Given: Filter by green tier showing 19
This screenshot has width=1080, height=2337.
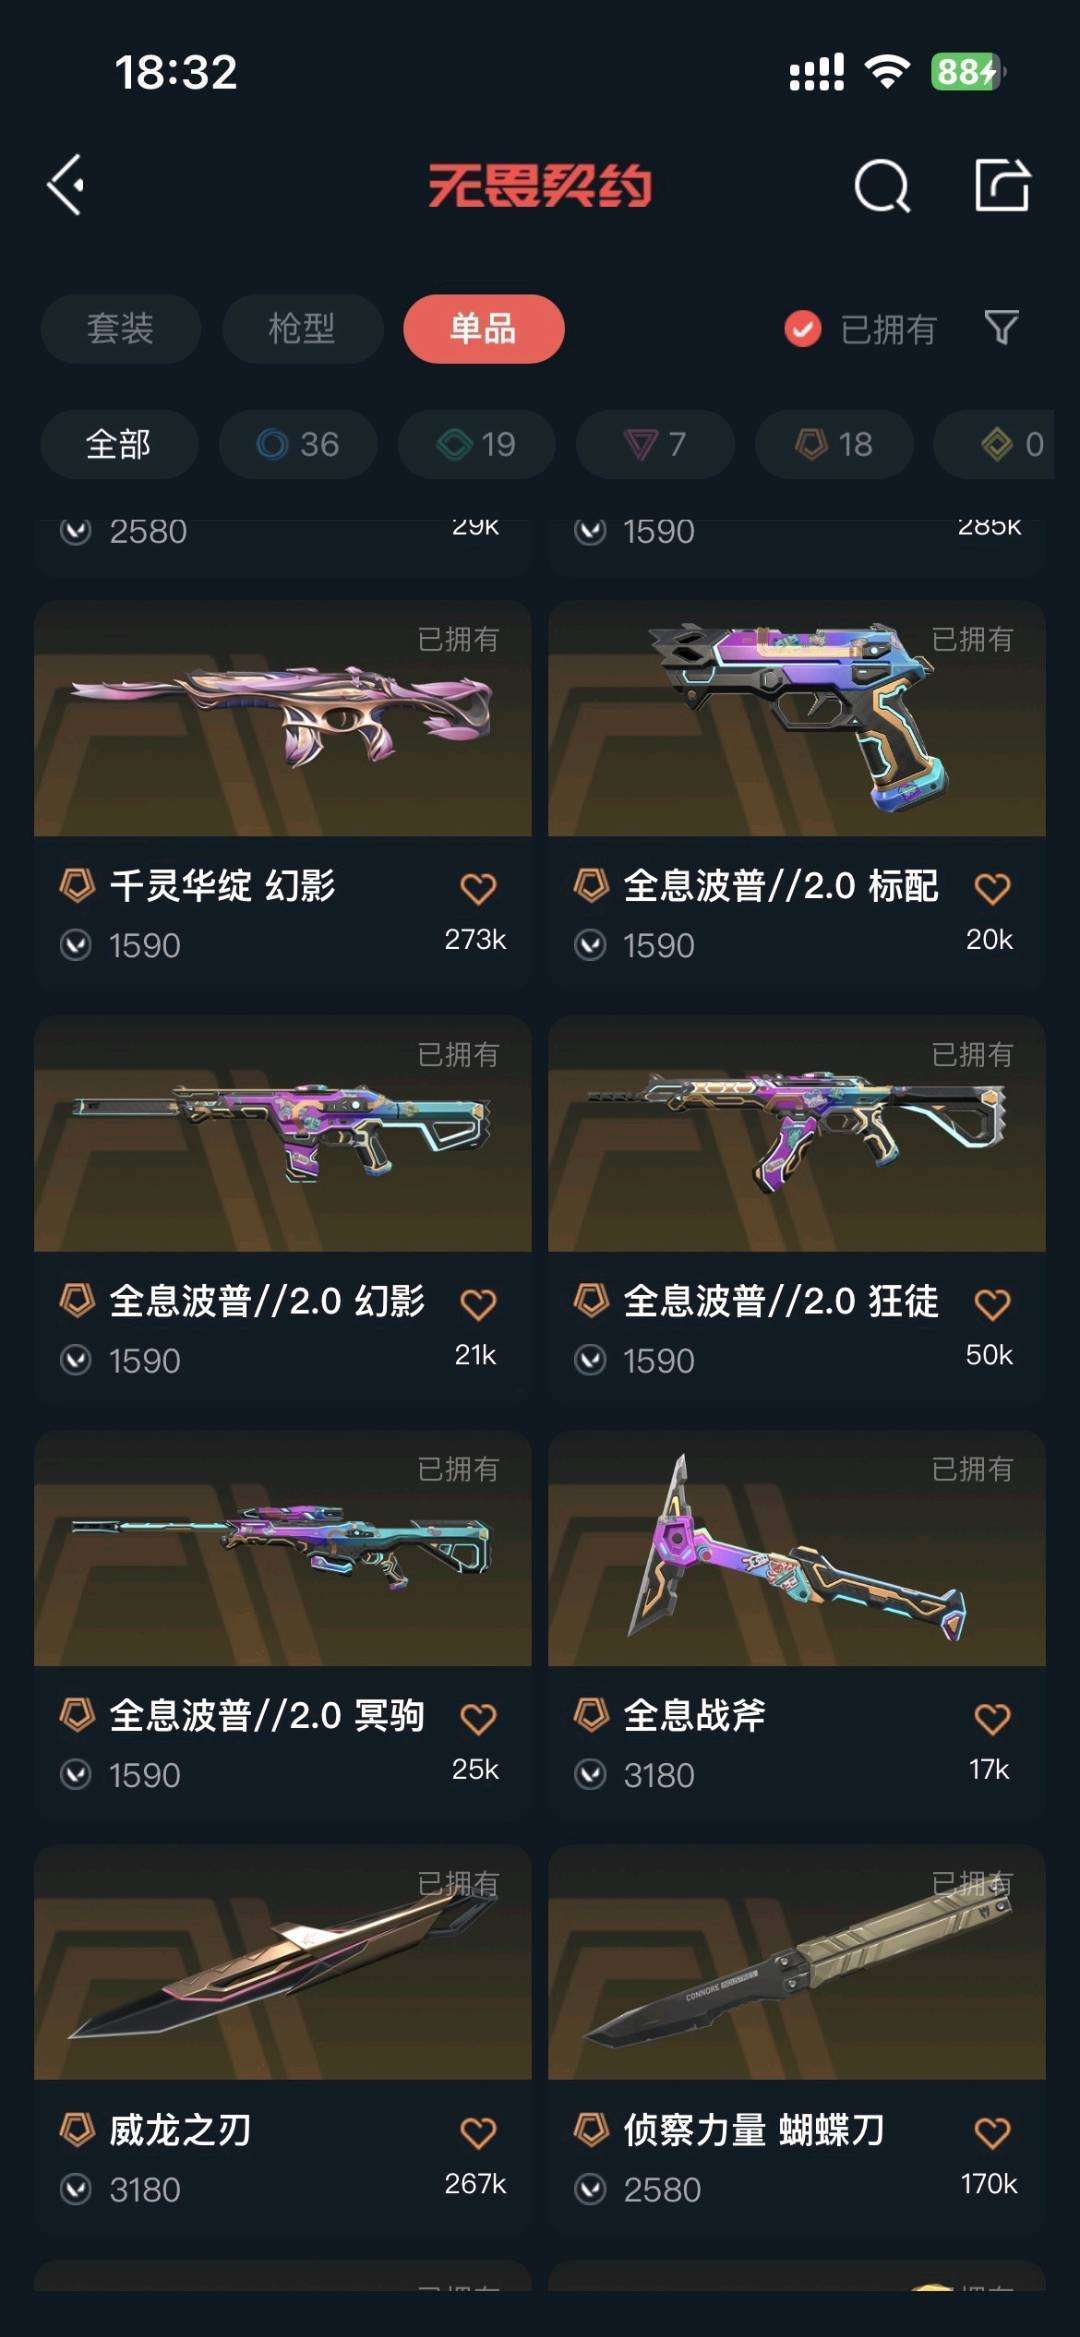Looking at the screenshot, I should pos(476,444).
